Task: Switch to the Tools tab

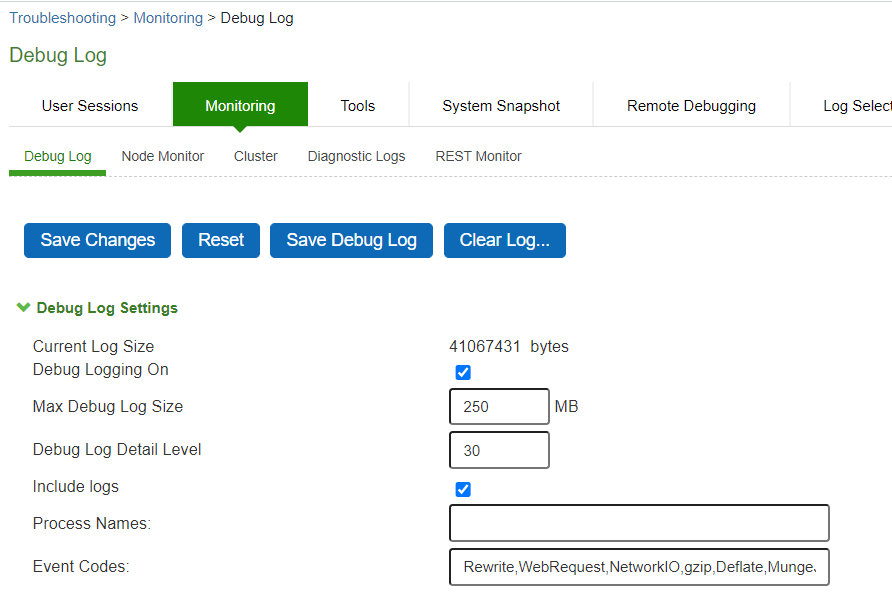Action: pos(357,104)
